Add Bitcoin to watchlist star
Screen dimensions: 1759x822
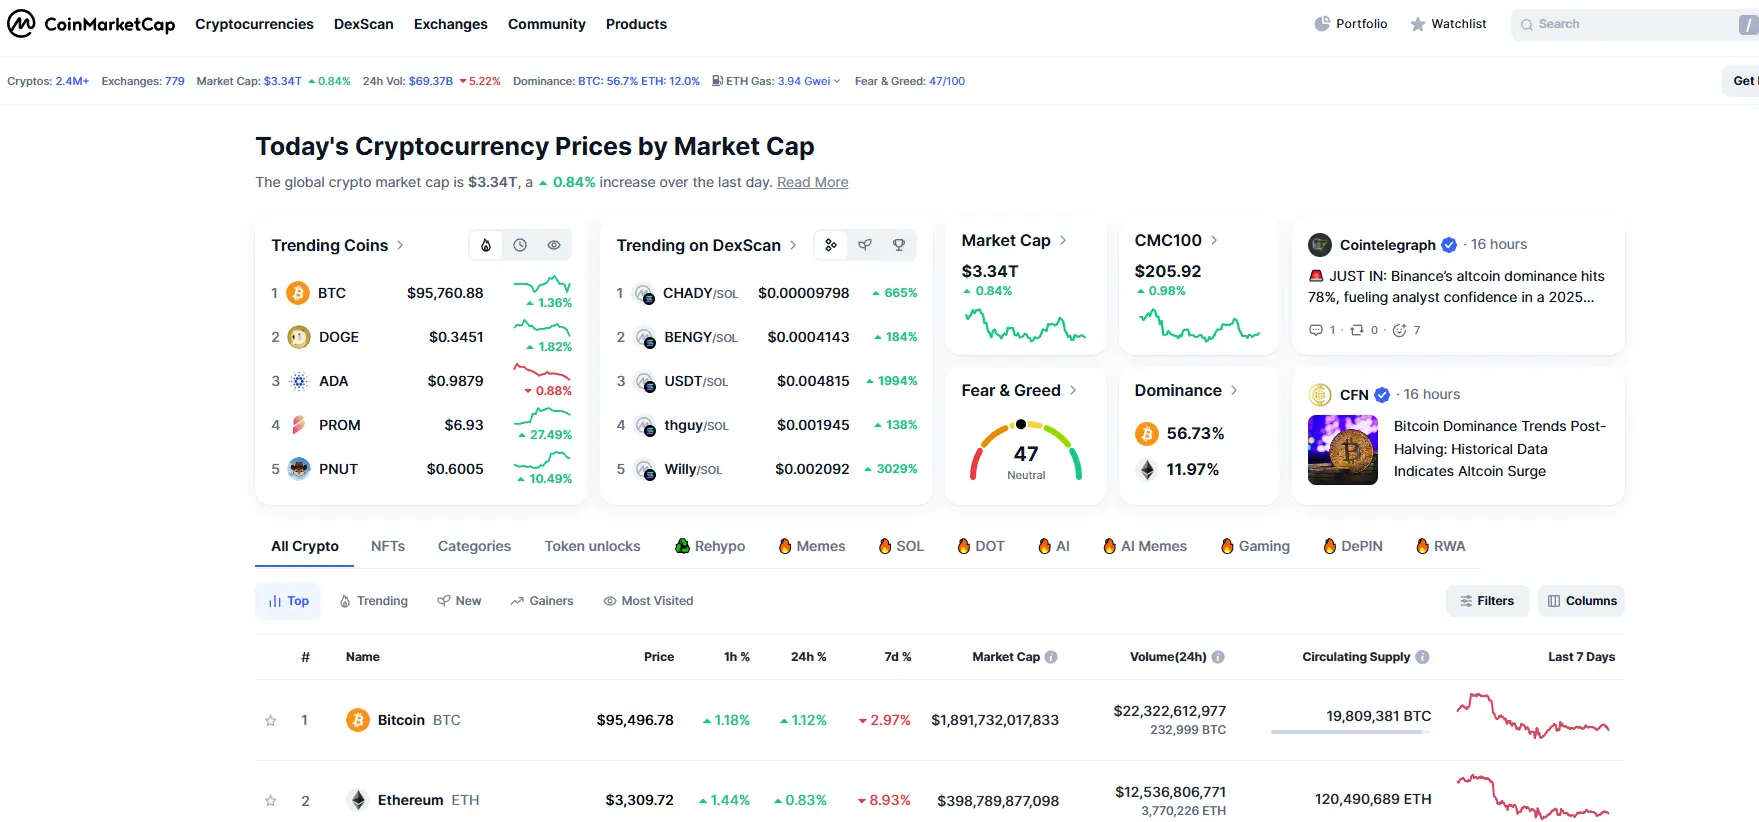coord(270,720)
